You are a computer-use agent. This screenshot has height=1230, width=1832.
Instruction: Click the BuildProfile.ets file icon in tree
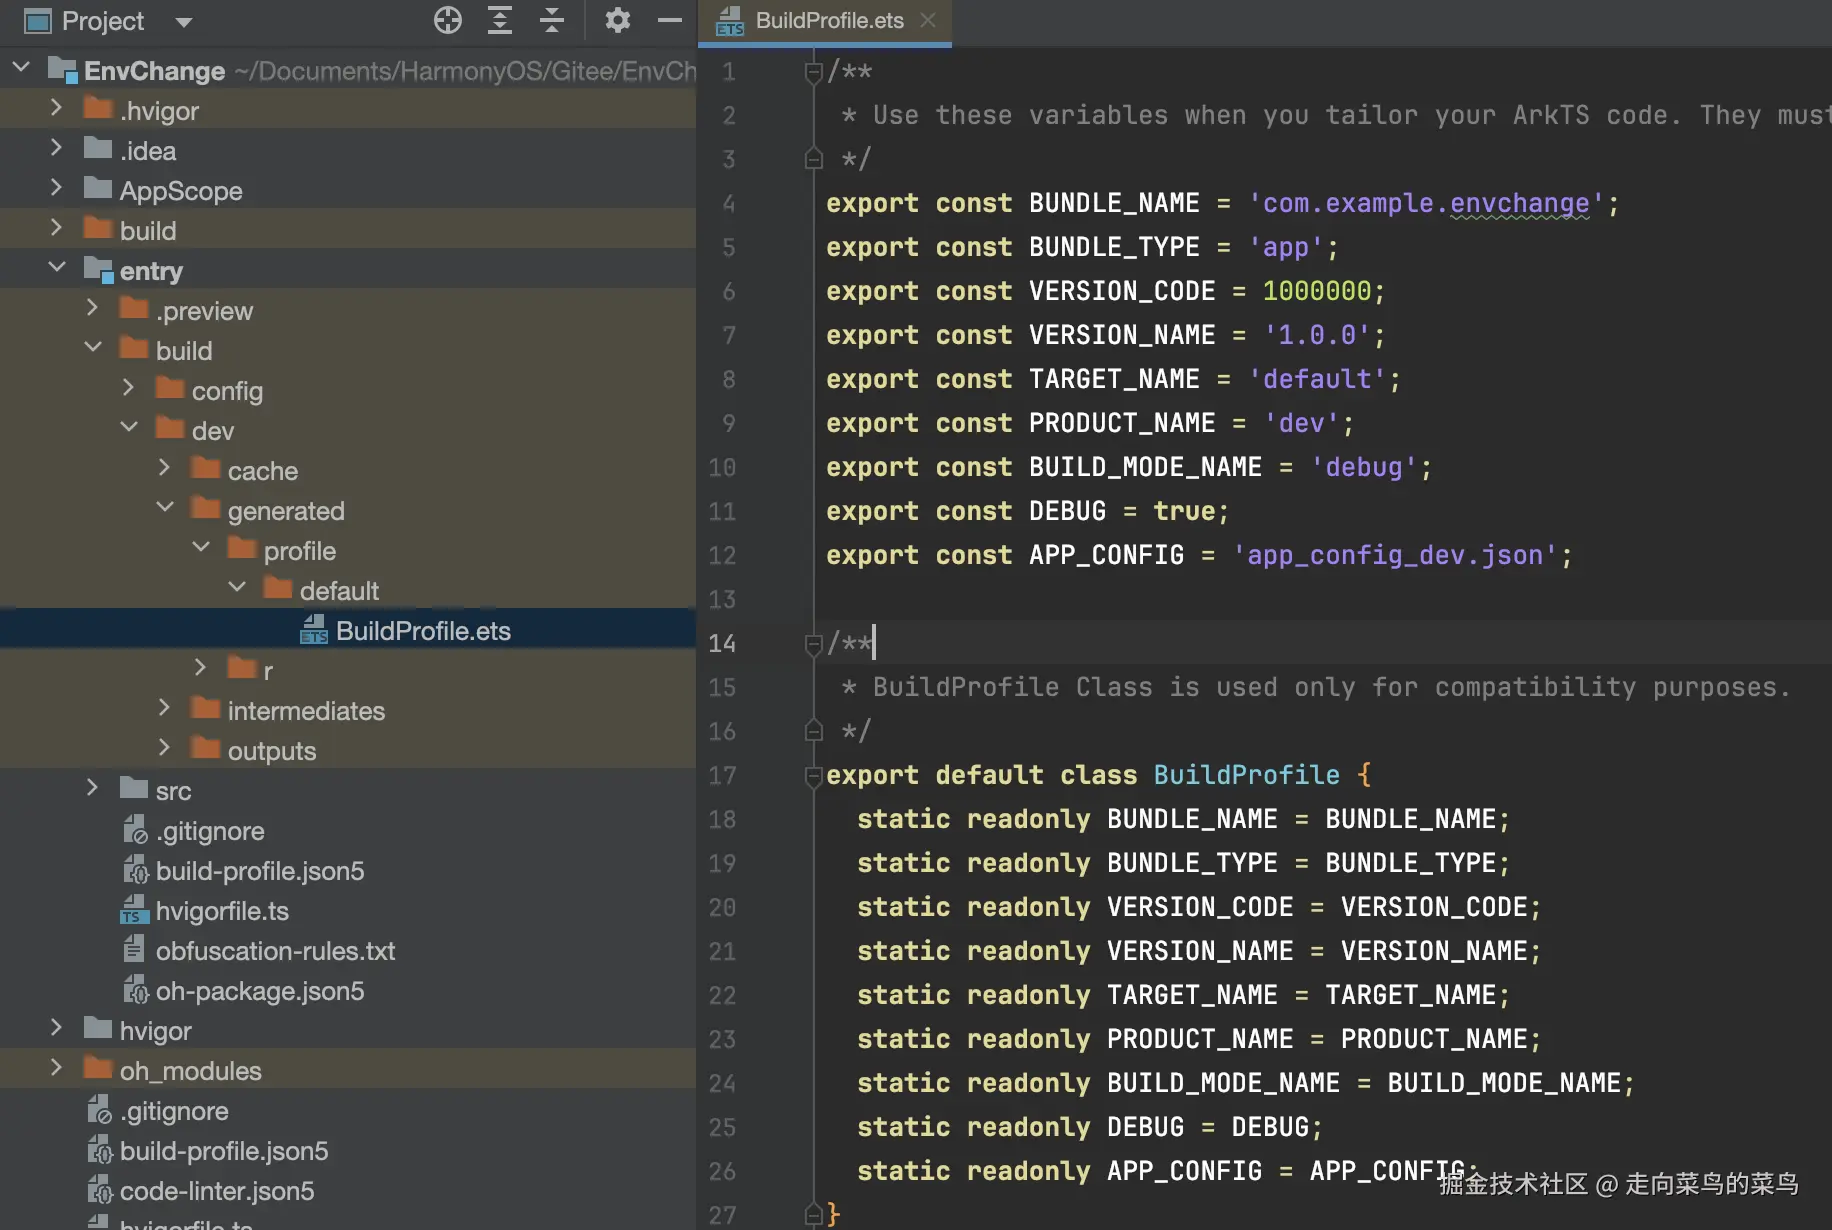click(x=314, y=630)
